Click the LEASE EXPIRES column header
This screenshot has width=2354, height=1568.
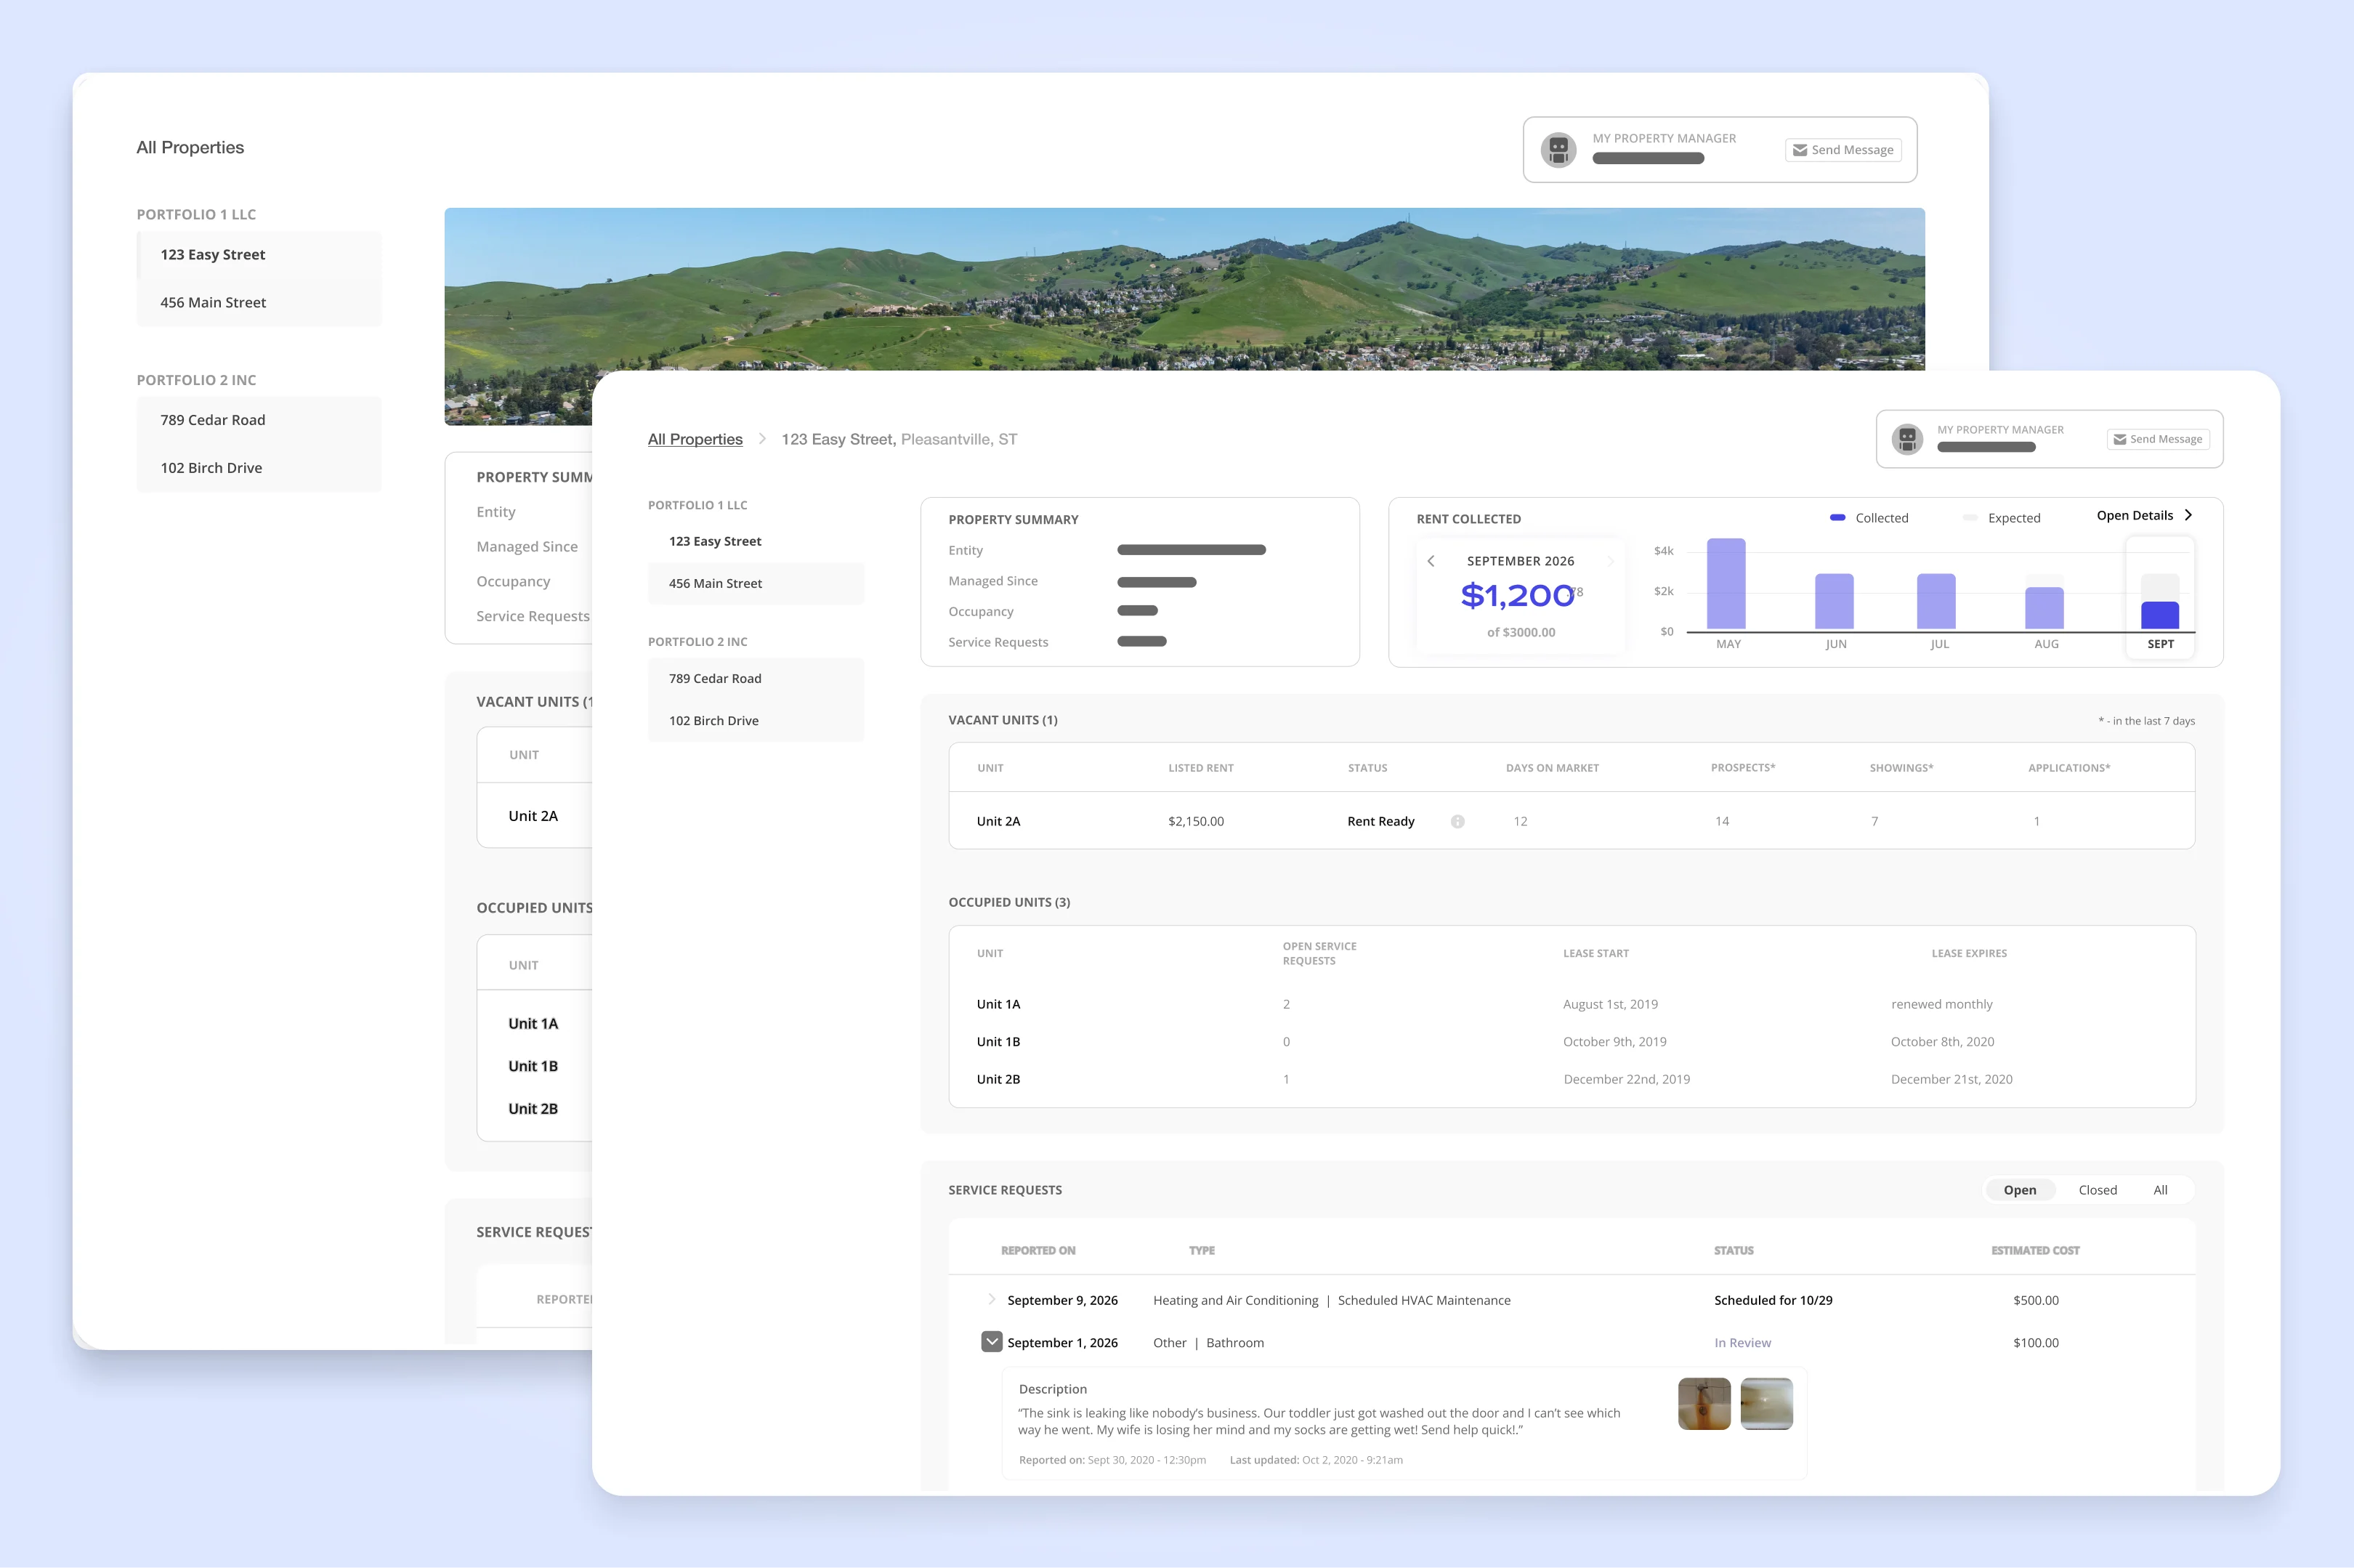(x=1969, y=953)
